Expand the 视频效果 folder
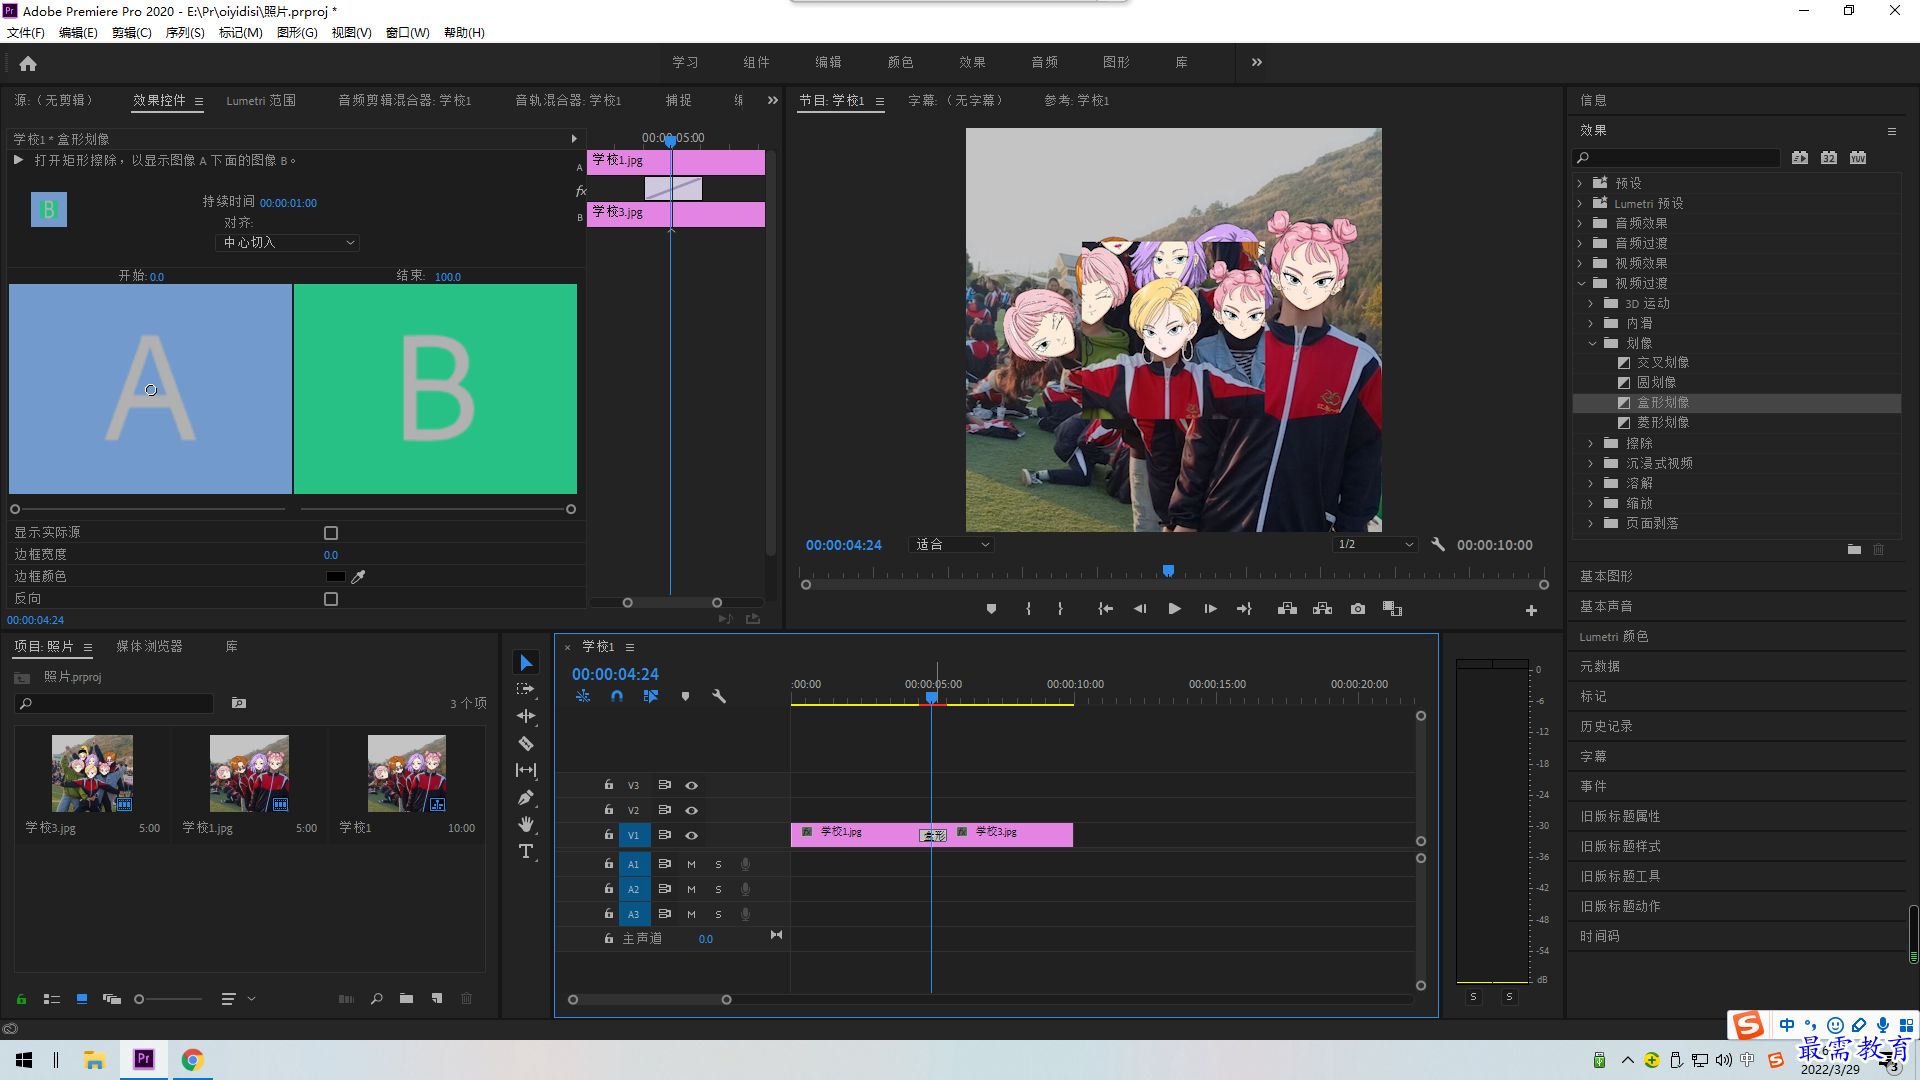1920x1080 pixels. (1580, 264)
